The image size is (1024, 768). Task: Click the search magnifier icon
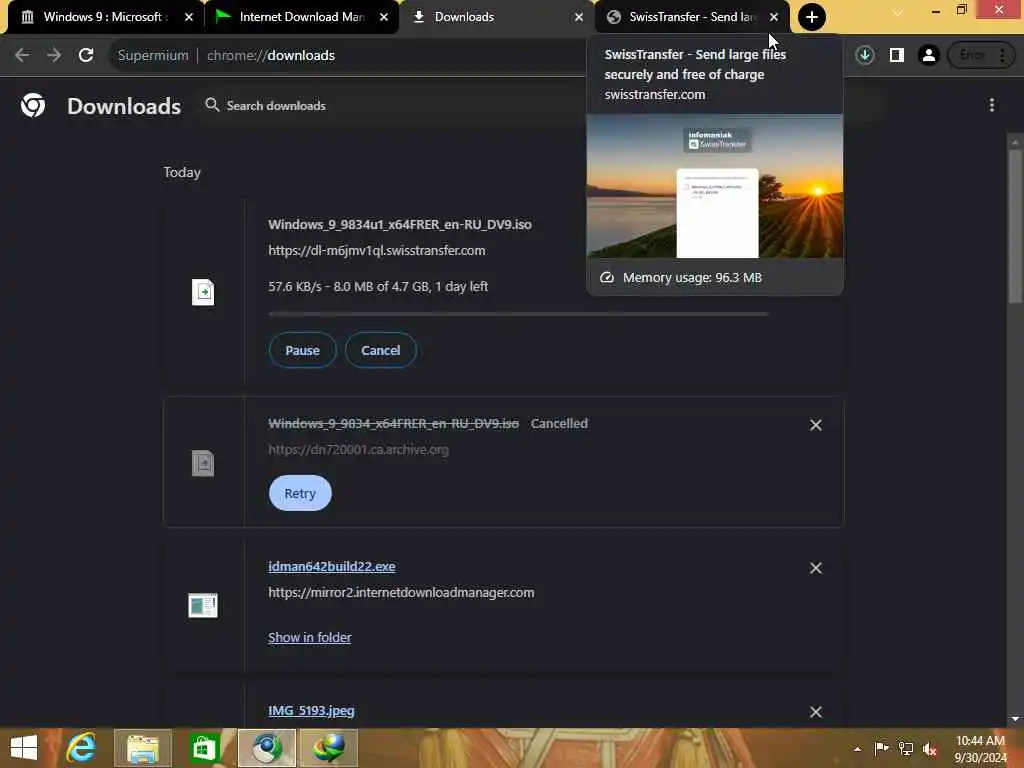(212, 105)
